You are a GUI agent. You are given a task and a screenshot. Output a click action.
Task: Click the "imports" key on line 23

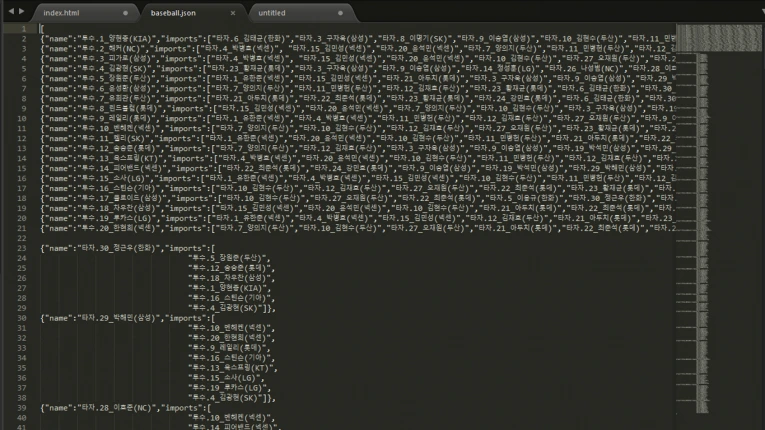(187, 248)
